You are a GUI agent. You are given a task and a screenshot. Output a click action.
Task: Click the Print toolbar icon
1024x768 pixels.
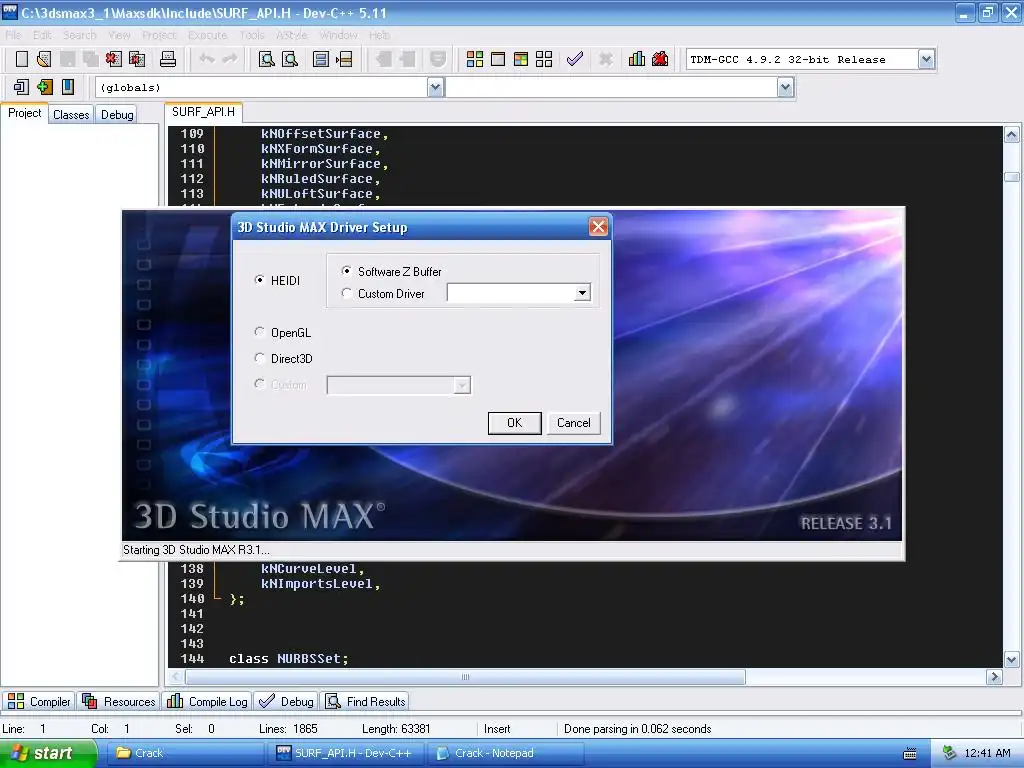pos(168,59)
